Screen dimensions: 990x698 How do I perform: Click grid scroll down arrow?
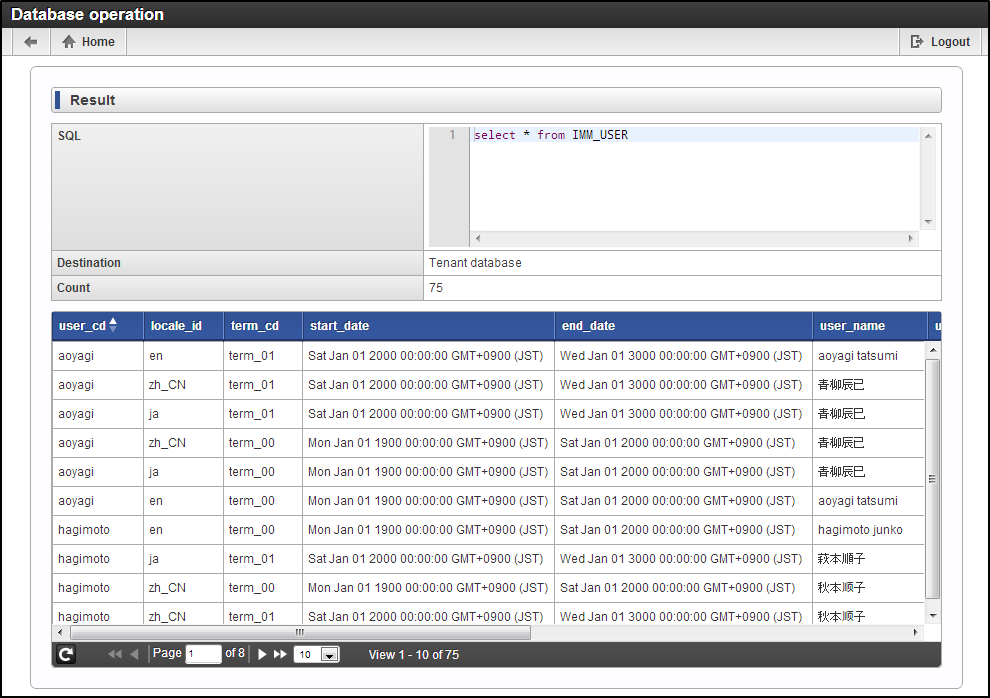click(x=933, y=615)
